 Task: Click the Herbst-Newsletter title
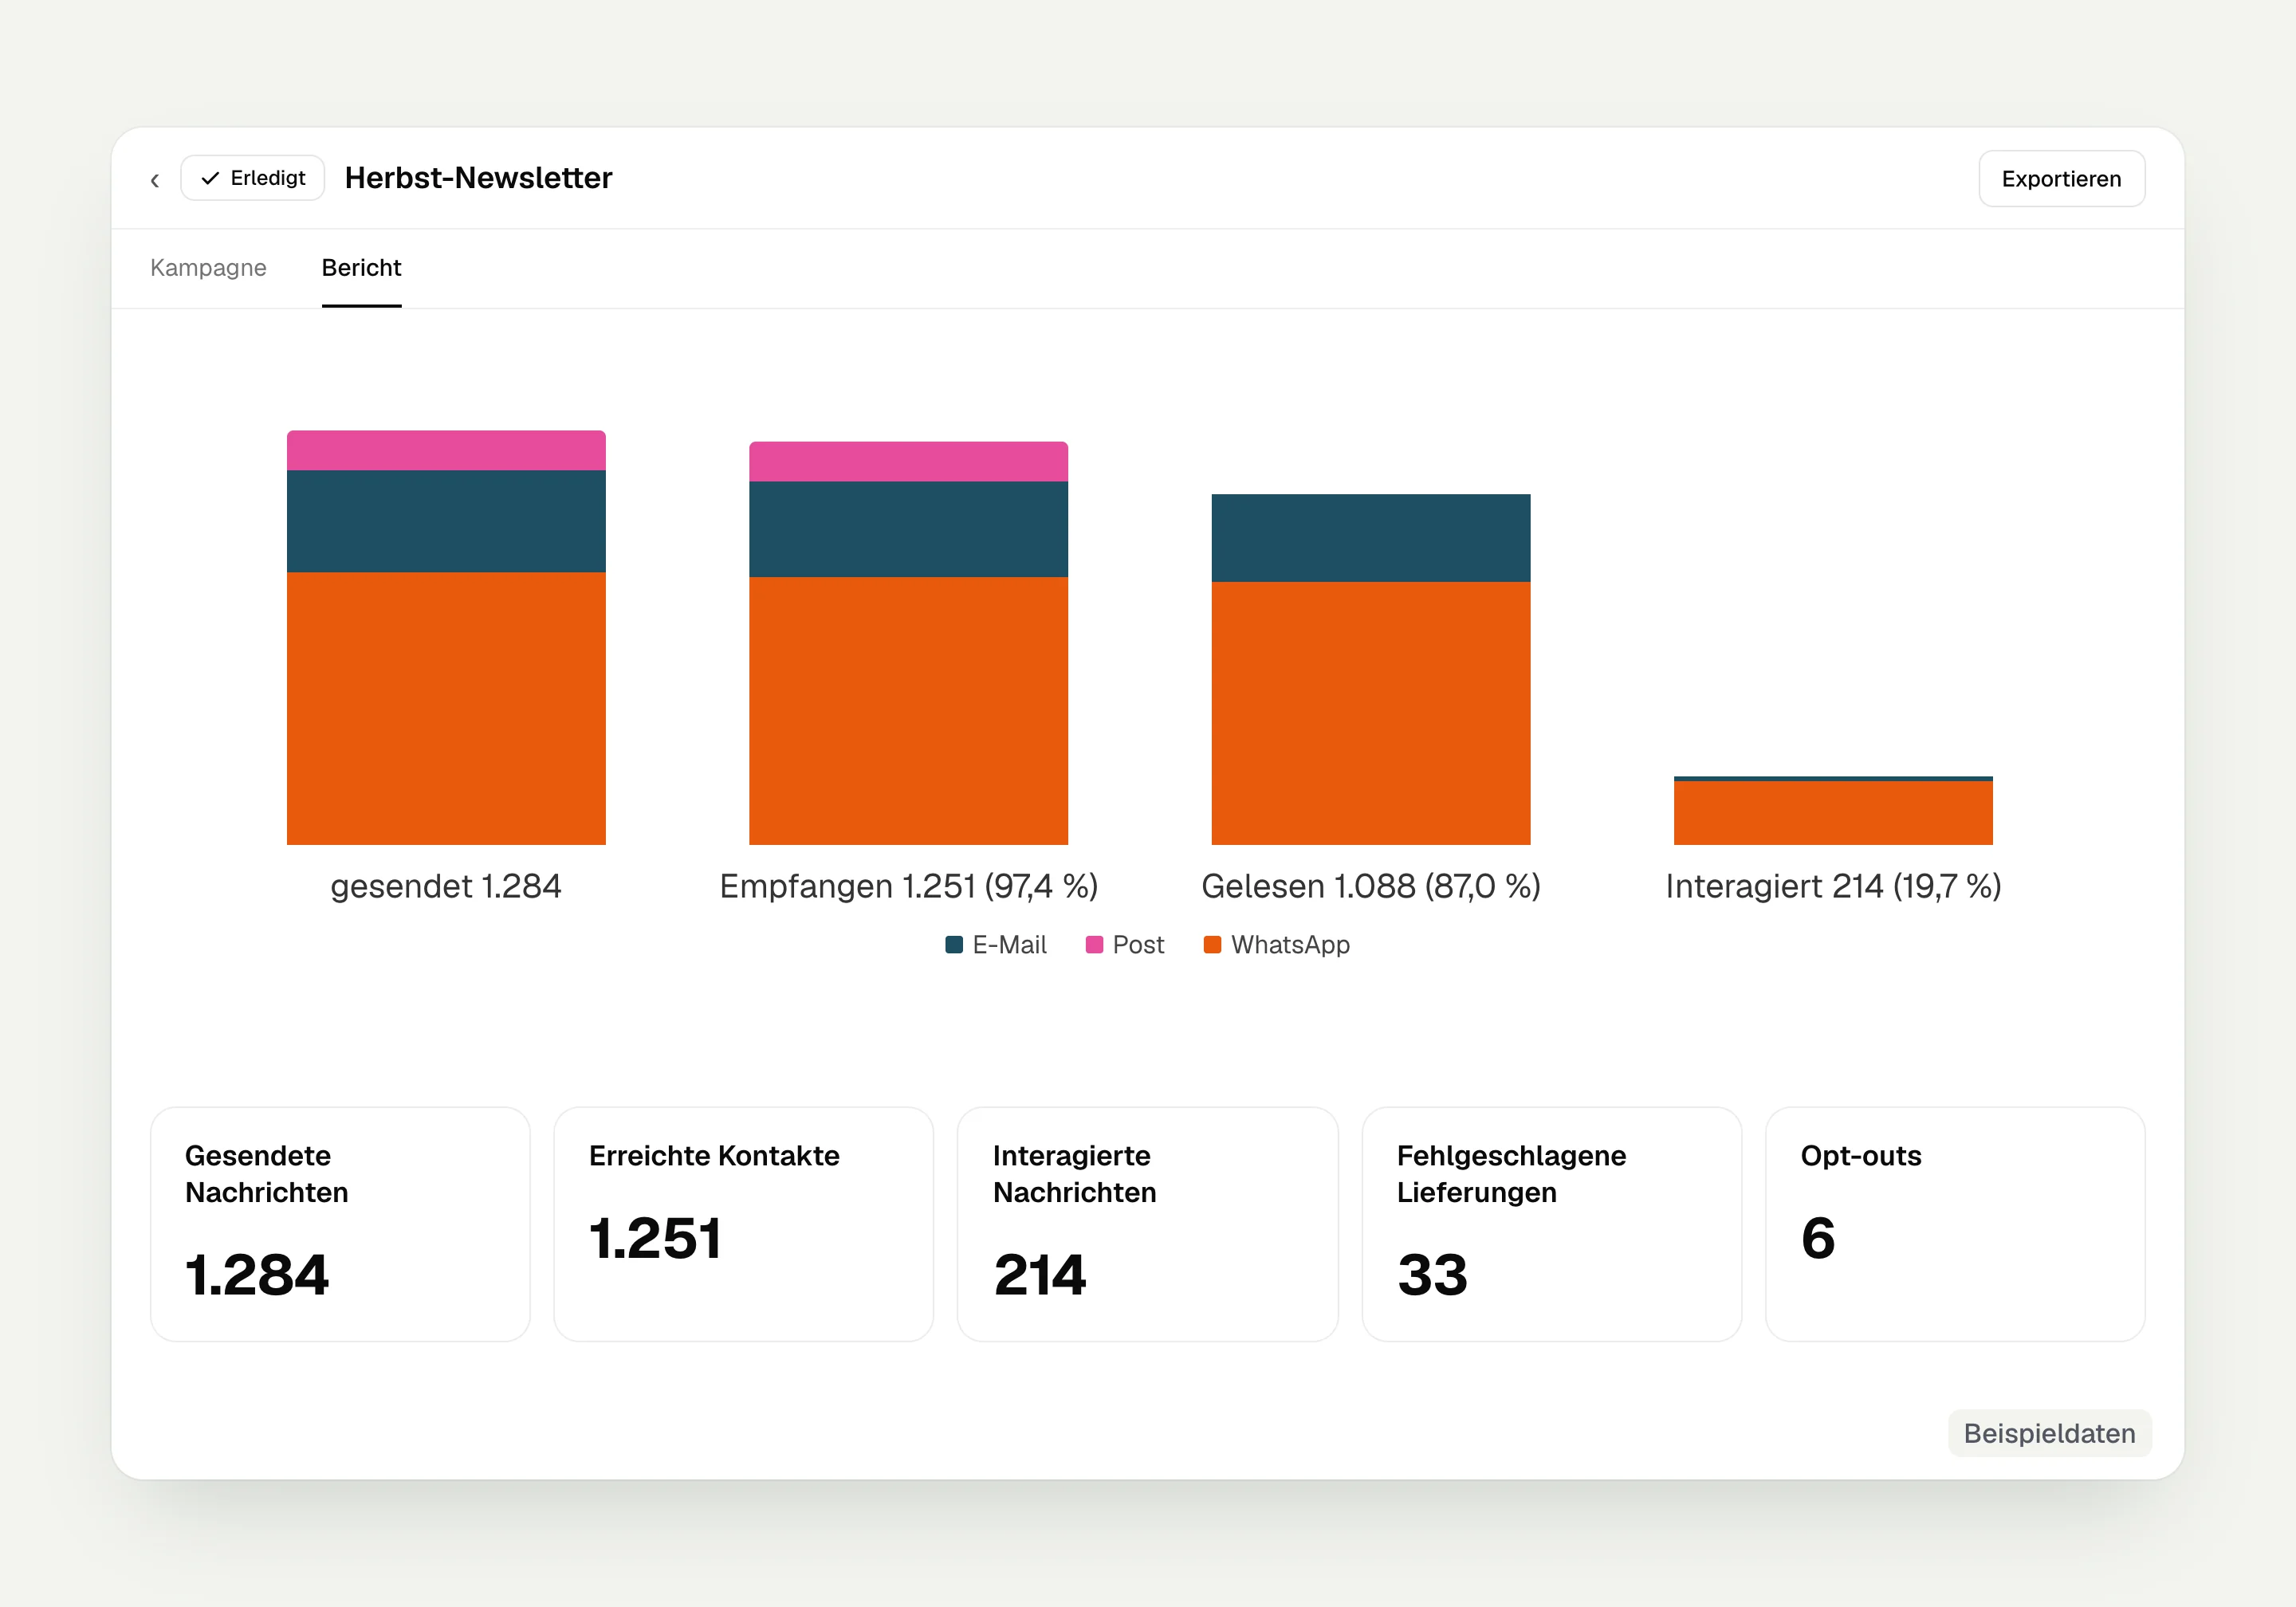click(x=478, y=178)
